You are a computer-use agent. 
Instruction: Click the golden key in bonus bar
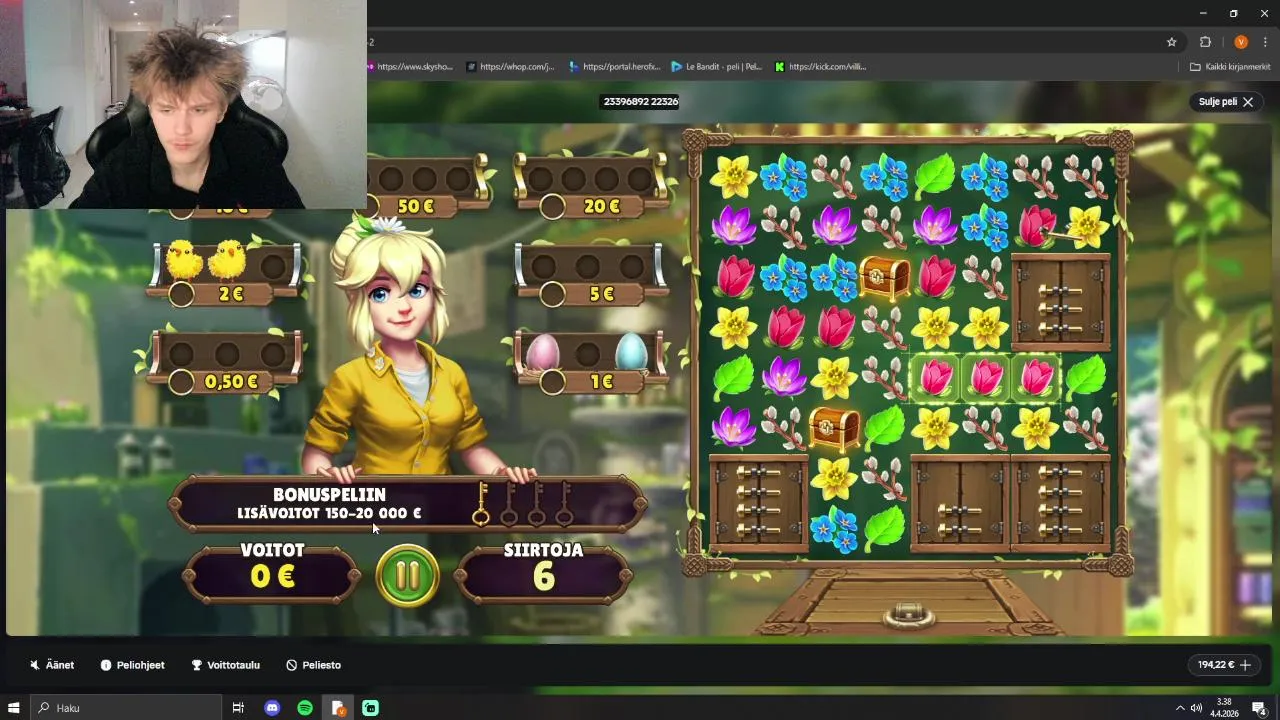481,503
